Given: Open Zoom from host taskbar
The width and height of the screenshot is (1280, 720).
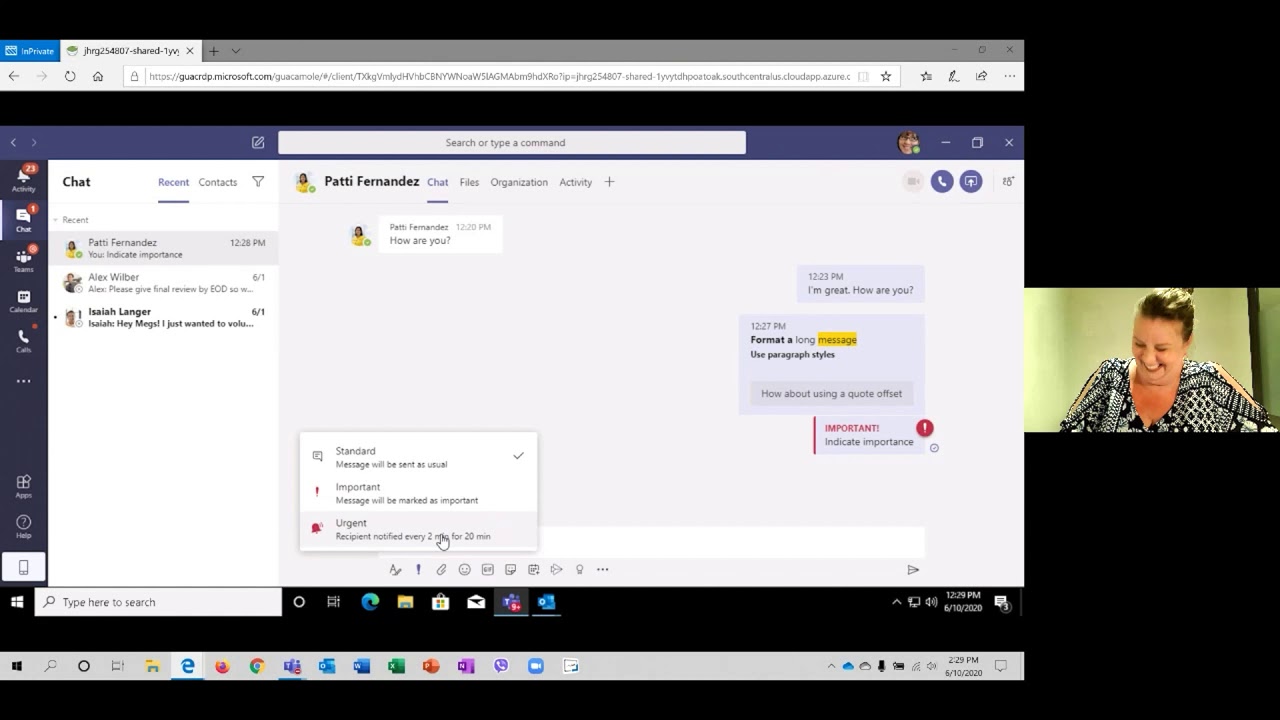Looking at the screenshot, I should click(536, 666).
